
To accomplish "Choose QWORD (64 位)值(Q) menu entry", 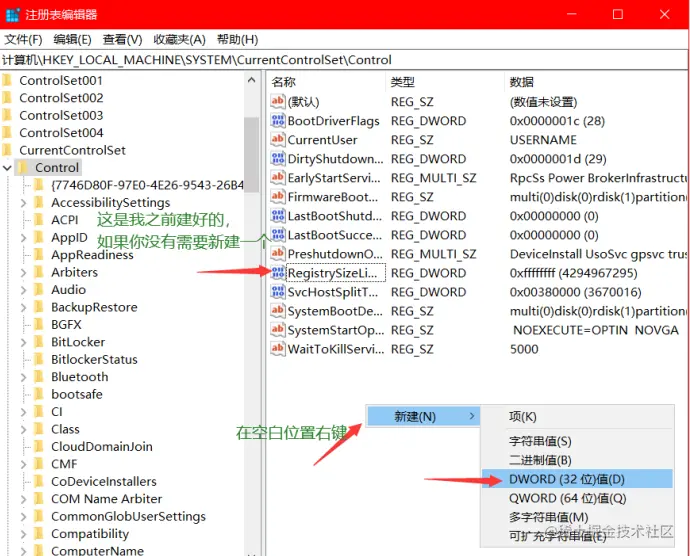I will (577, 498).
